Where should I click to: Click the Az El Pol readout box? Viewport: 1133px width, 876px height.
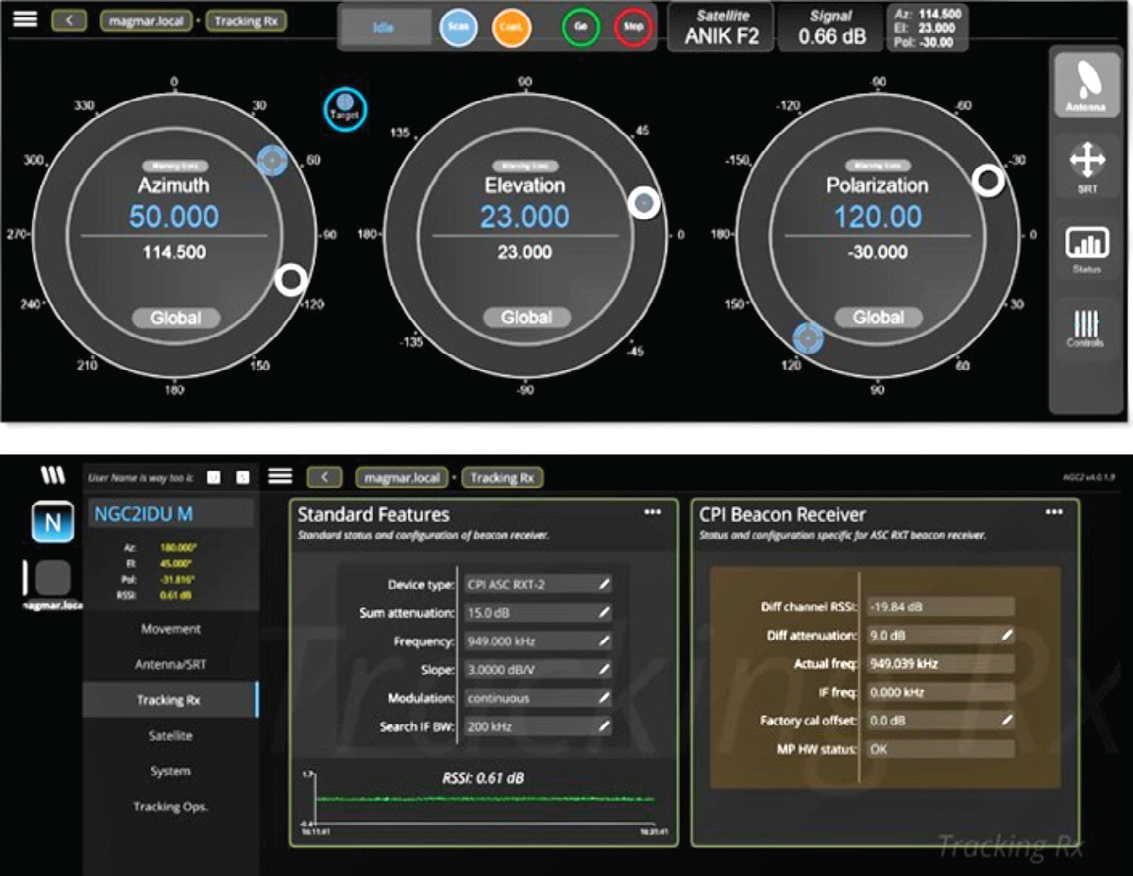[x=928, y=27]
